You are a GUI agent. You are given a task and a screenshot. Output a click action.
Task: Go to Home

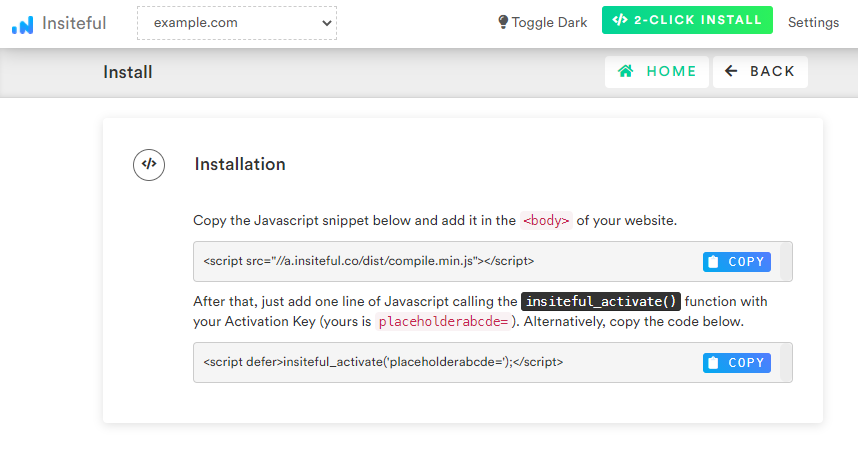(x=657, y=72)
